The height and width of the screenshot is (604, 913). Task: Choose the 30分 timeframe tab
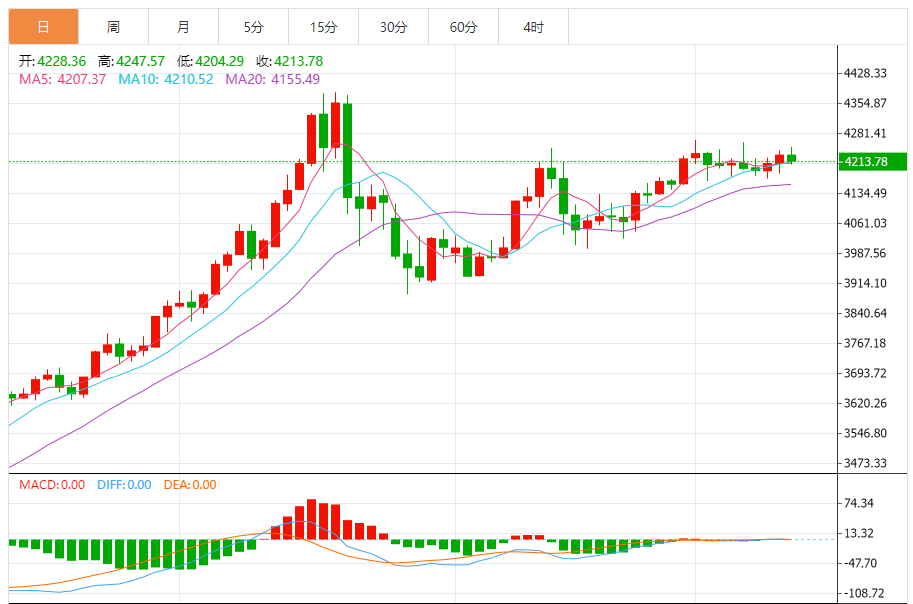[x=393, y=27]
